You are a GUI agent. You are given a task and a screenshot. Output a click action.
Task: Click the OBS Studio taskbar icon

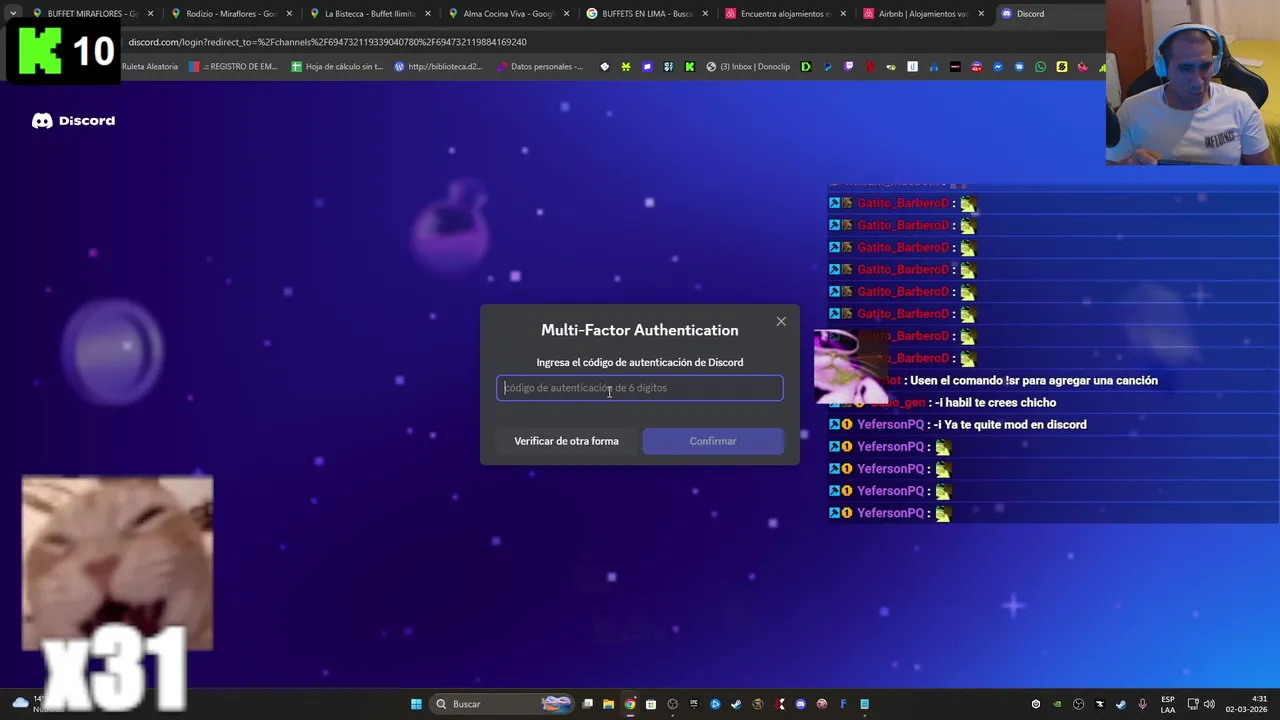pyautogui.click(x=672, y=704)
